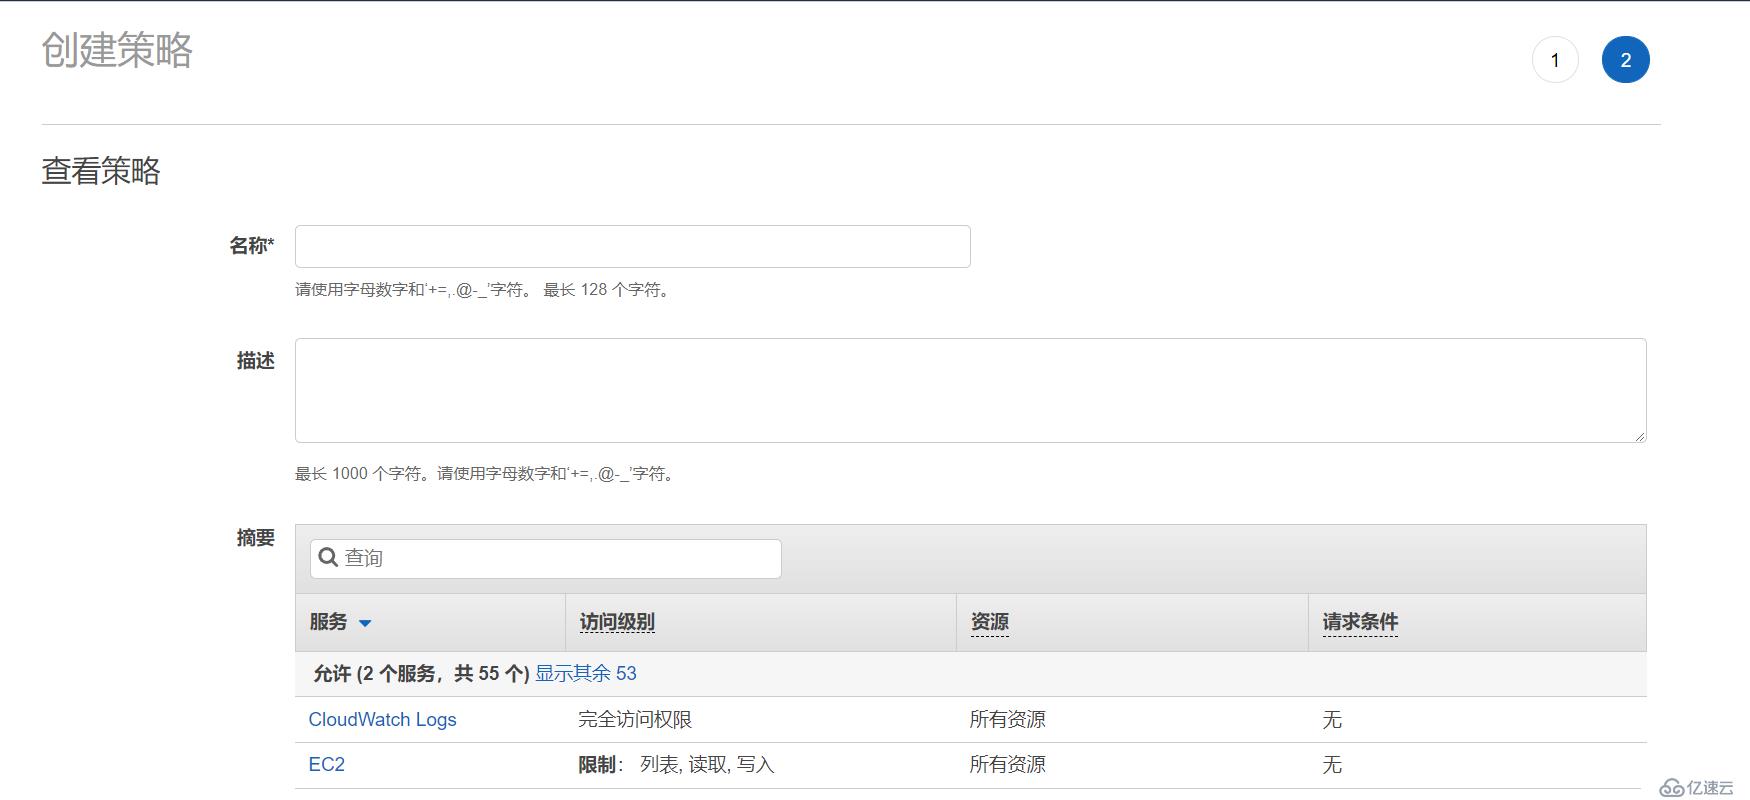Click the sort arrow beside 服务

pyautogui.click(x=365, y=623)
